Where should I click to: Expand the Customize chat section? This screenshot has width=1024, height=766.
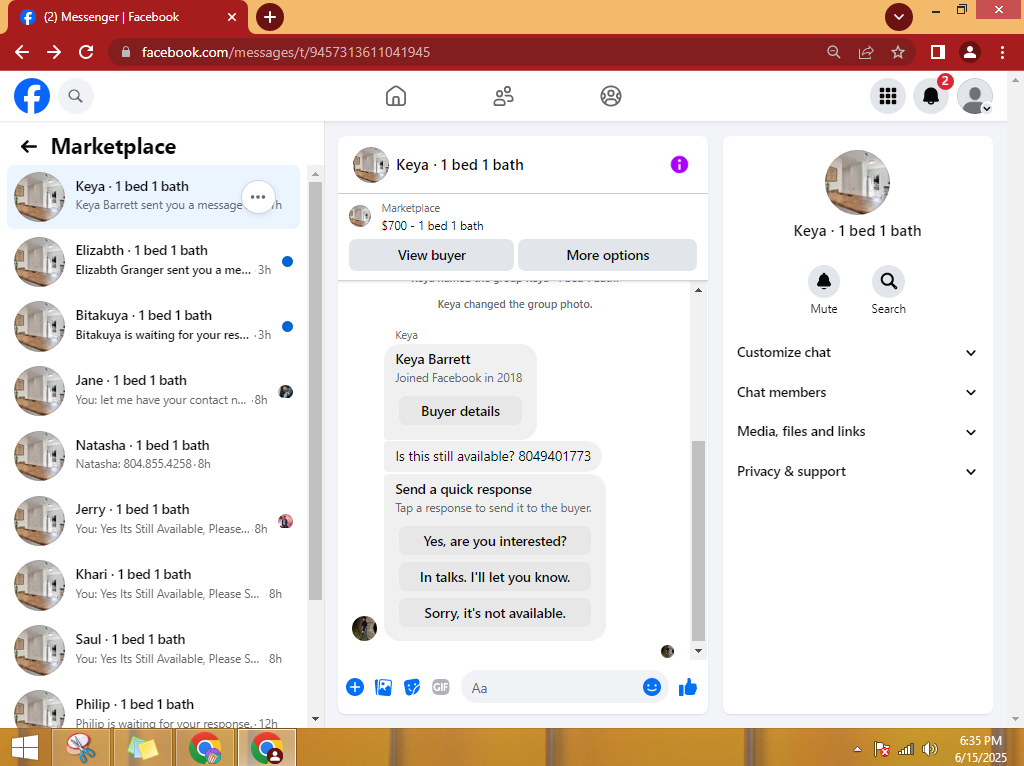pyautogui.click(x=857, y=353)
